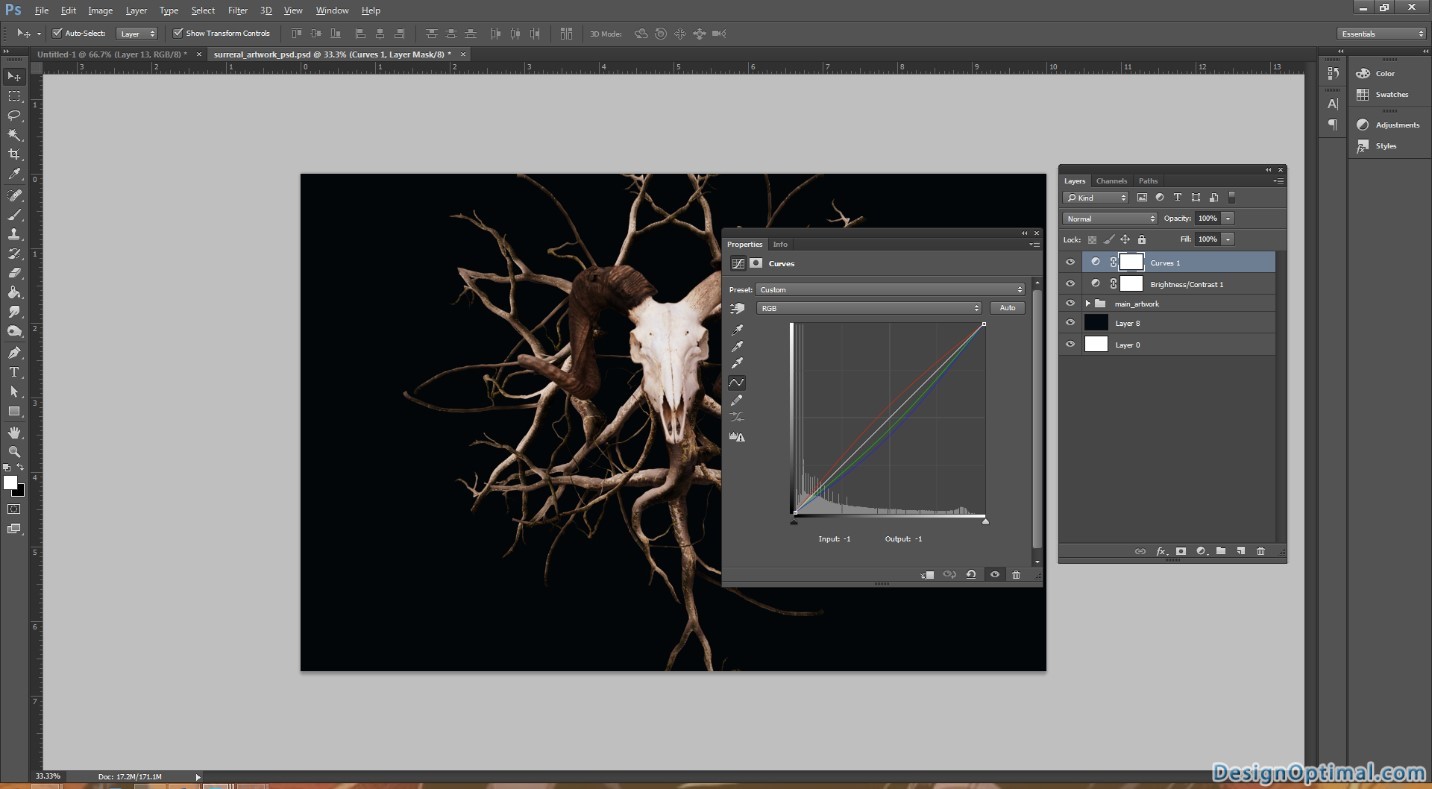Click the Curves 1 layer mask thumbnail
Image resolution: width=1432 pixels, height=789 pixels.
tap(1131, 262)
